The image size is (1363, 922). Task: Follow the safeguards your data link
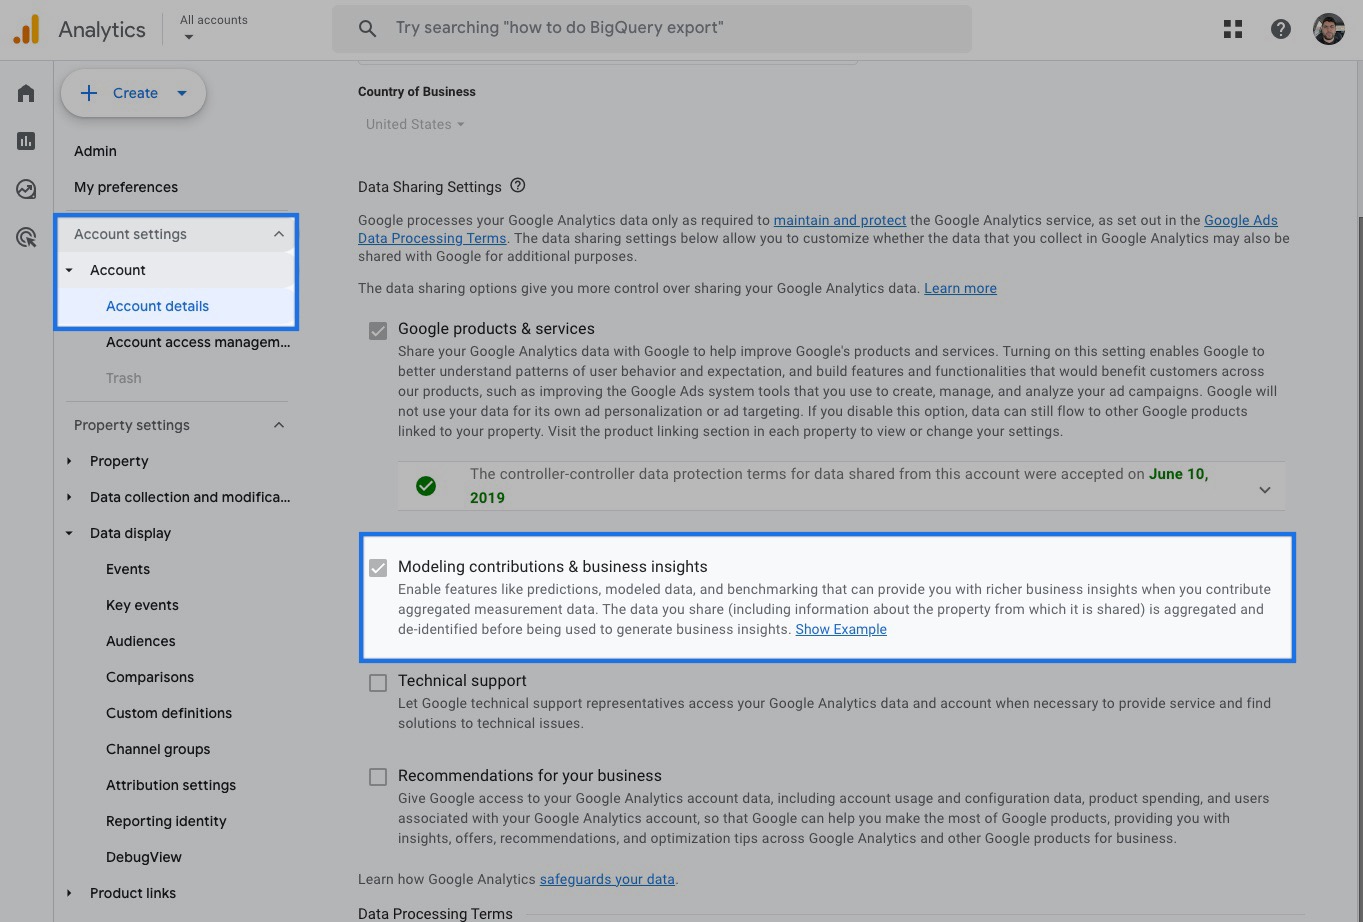[x=607, y=879]
